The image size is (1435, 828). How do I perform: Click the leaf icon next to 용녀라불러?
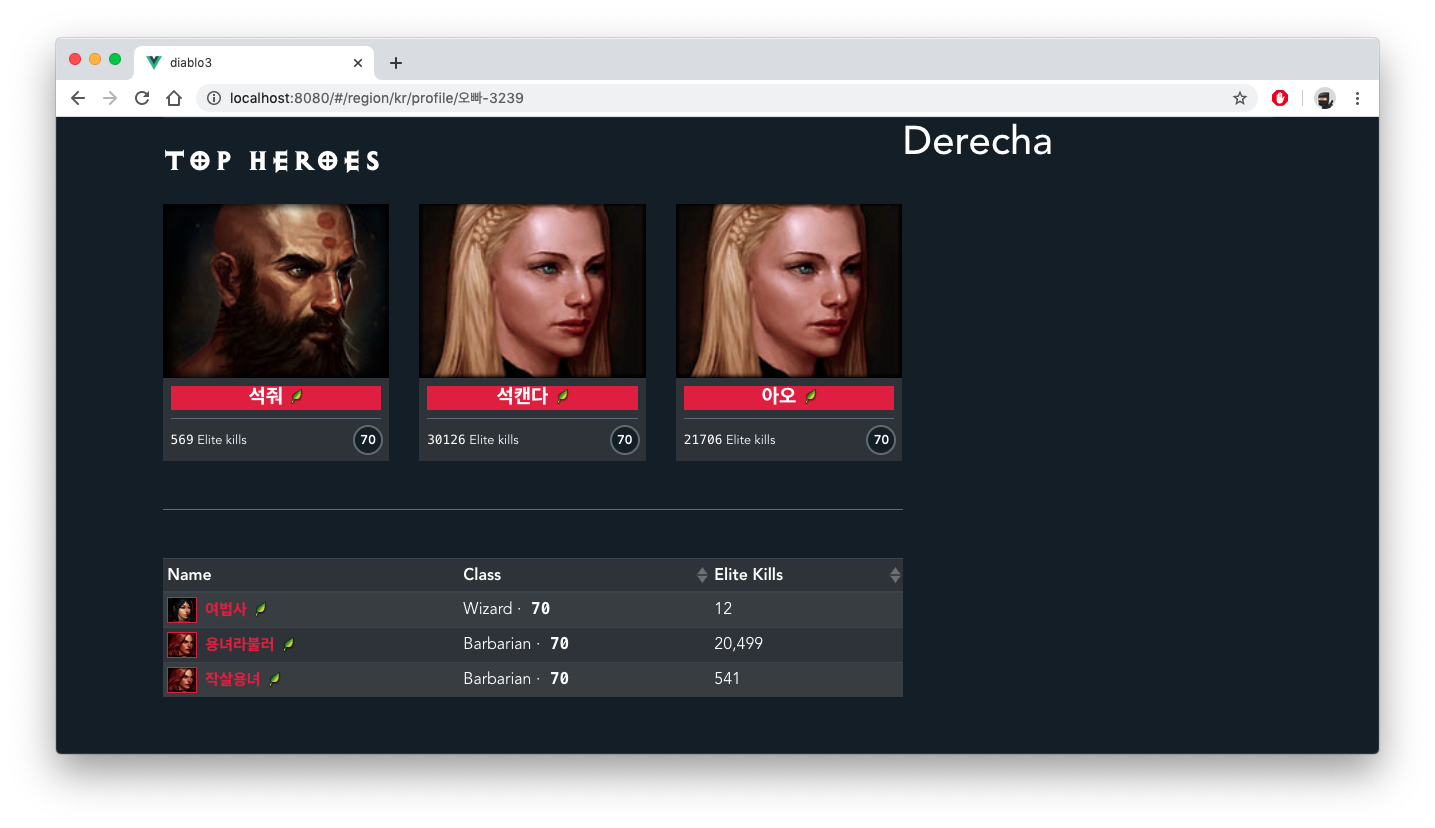pos(289,644)
